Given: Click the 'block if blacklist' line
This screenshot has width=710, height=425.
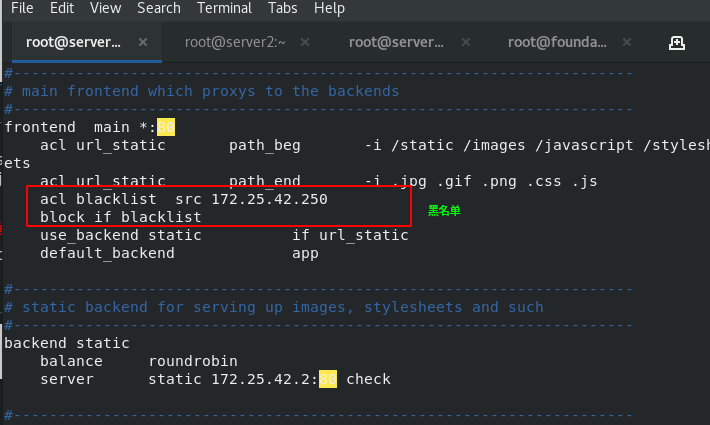Looking at the screenshot, I should pyautogui.click(x=120, y=217).
